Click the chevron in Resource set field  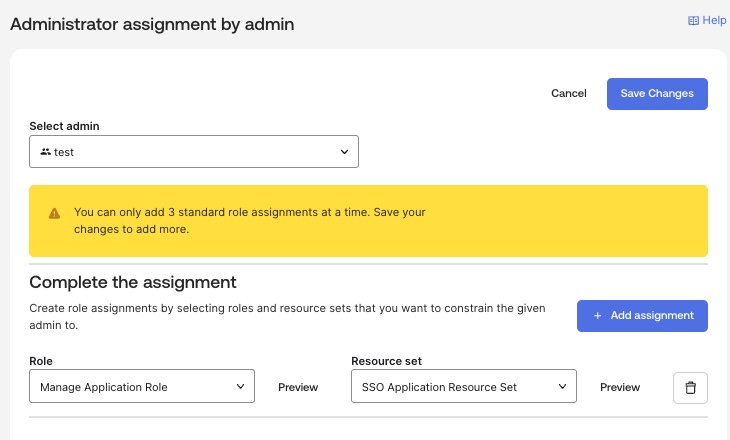pos(562,387)
